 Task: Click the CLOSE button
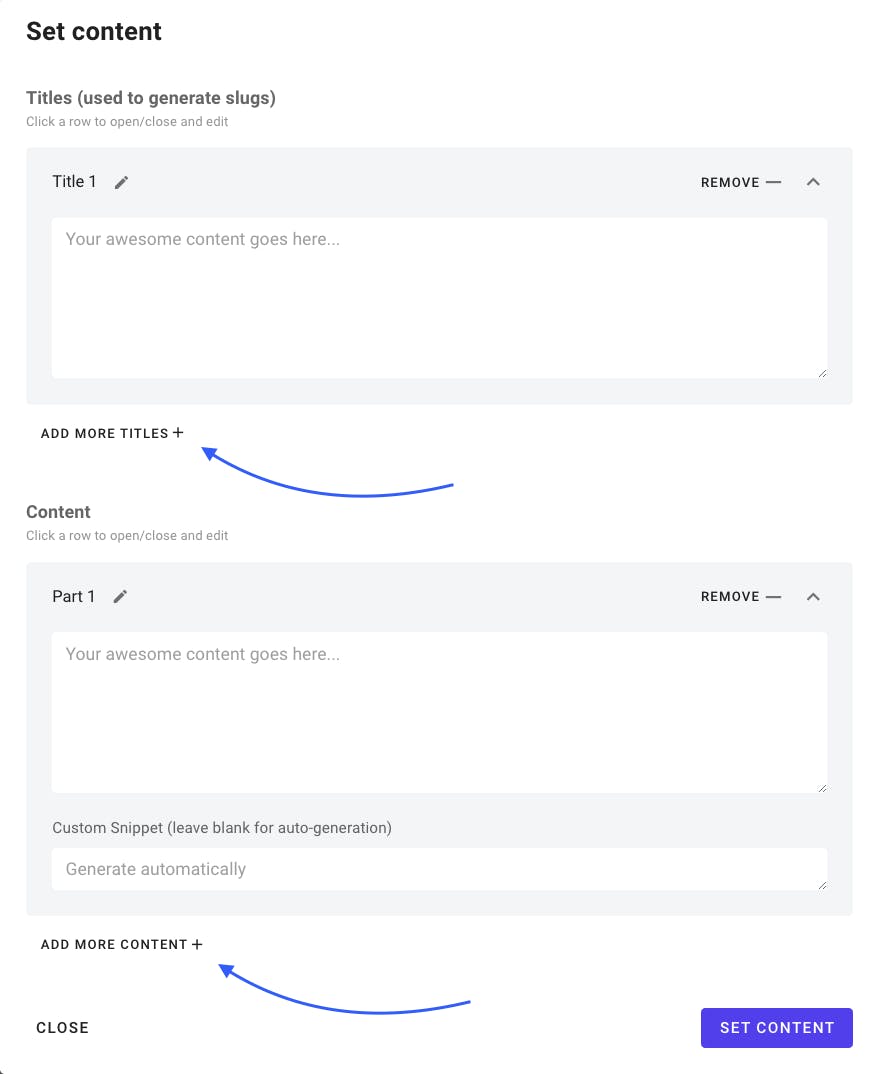tap(63, 1027)
